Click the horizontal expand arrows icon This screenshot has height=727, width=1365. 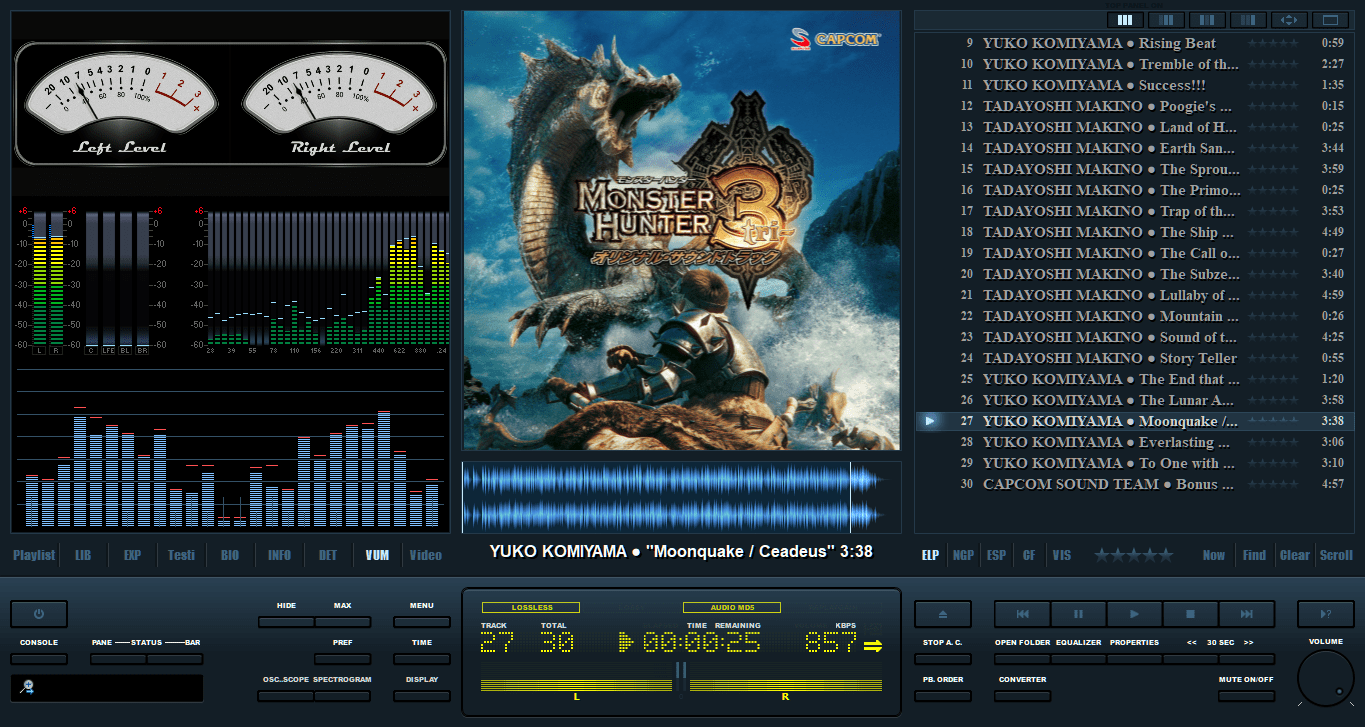point(1289,19)
